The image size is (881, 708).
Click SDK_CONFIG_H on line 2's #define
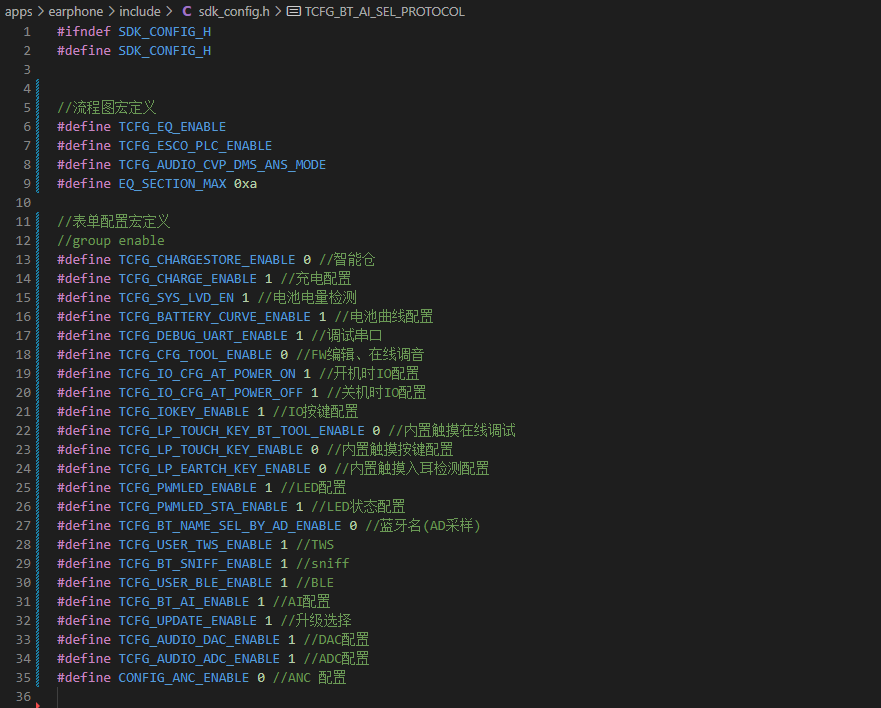pyautogui.click(x=165, y=51)
